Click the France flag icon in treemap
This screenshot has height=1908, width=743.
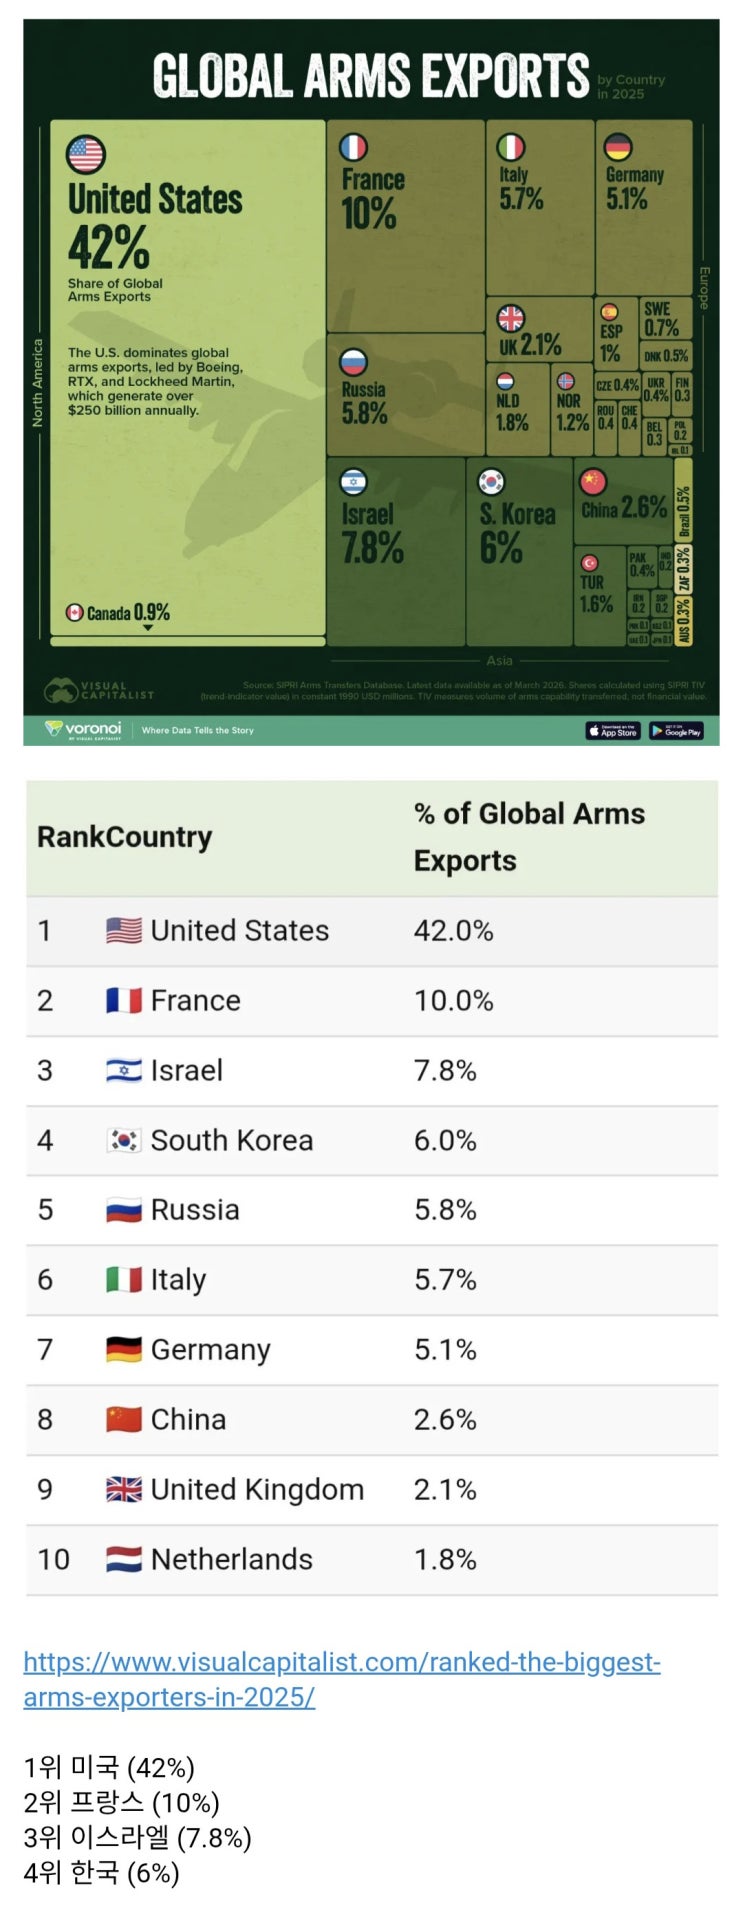tap(354, 148)
